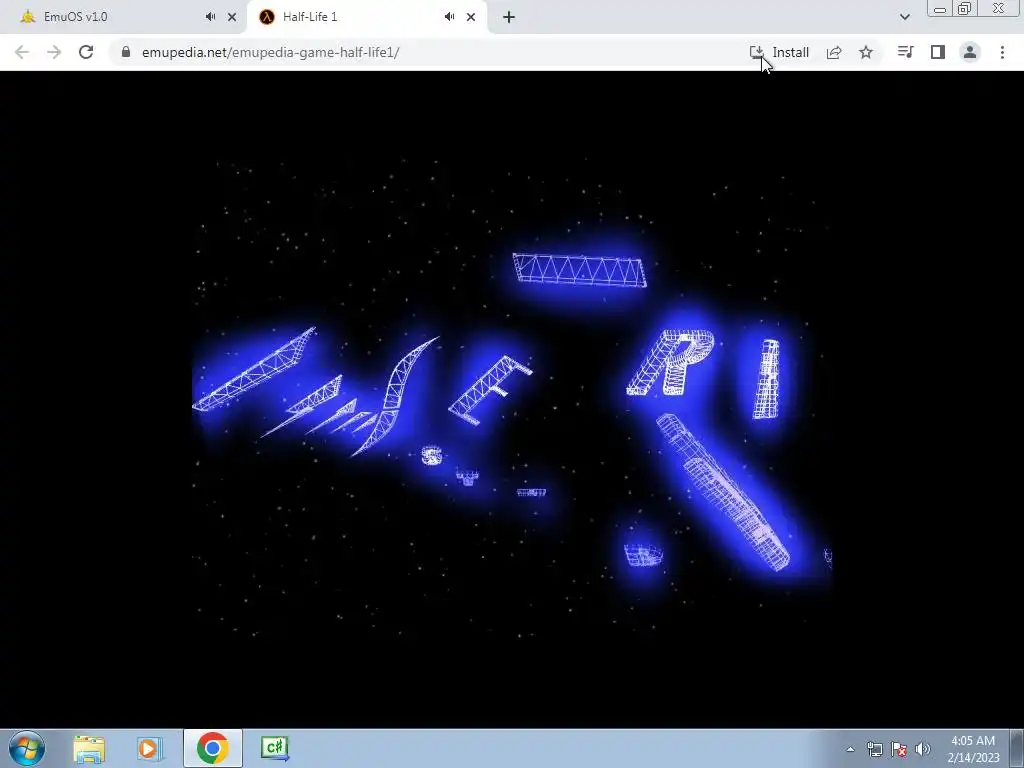
Task: Launch Windows Media Player from taskbar
Action: click(x=148, y=749)
